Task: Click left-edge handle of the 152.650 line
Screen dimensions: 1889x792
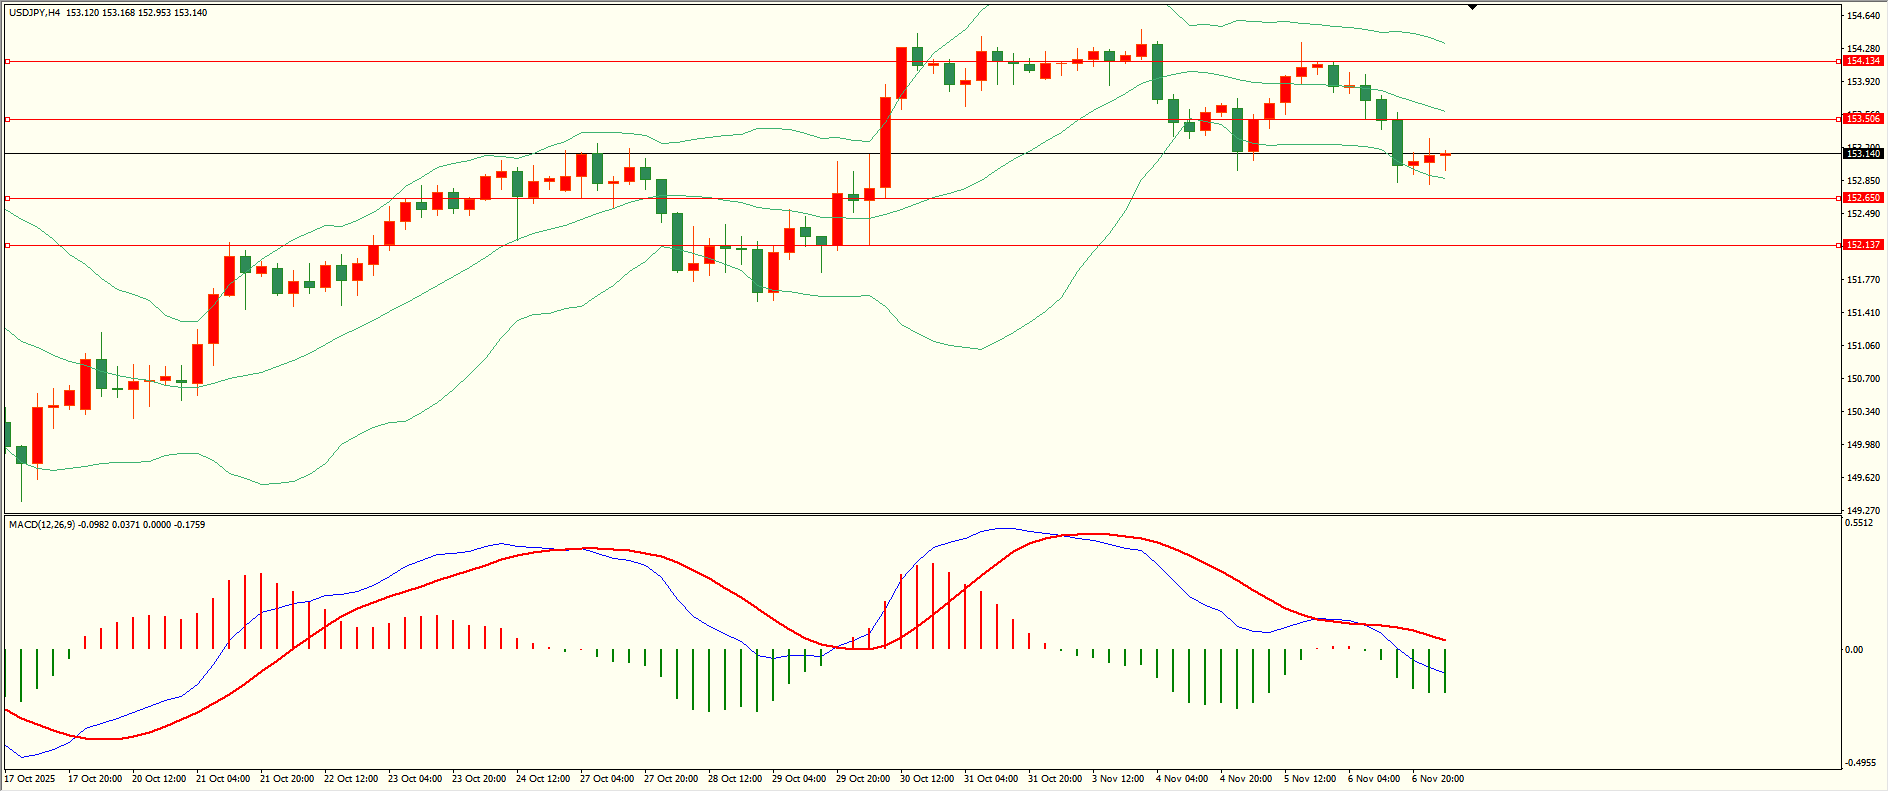Action: (x=8, y=198)
